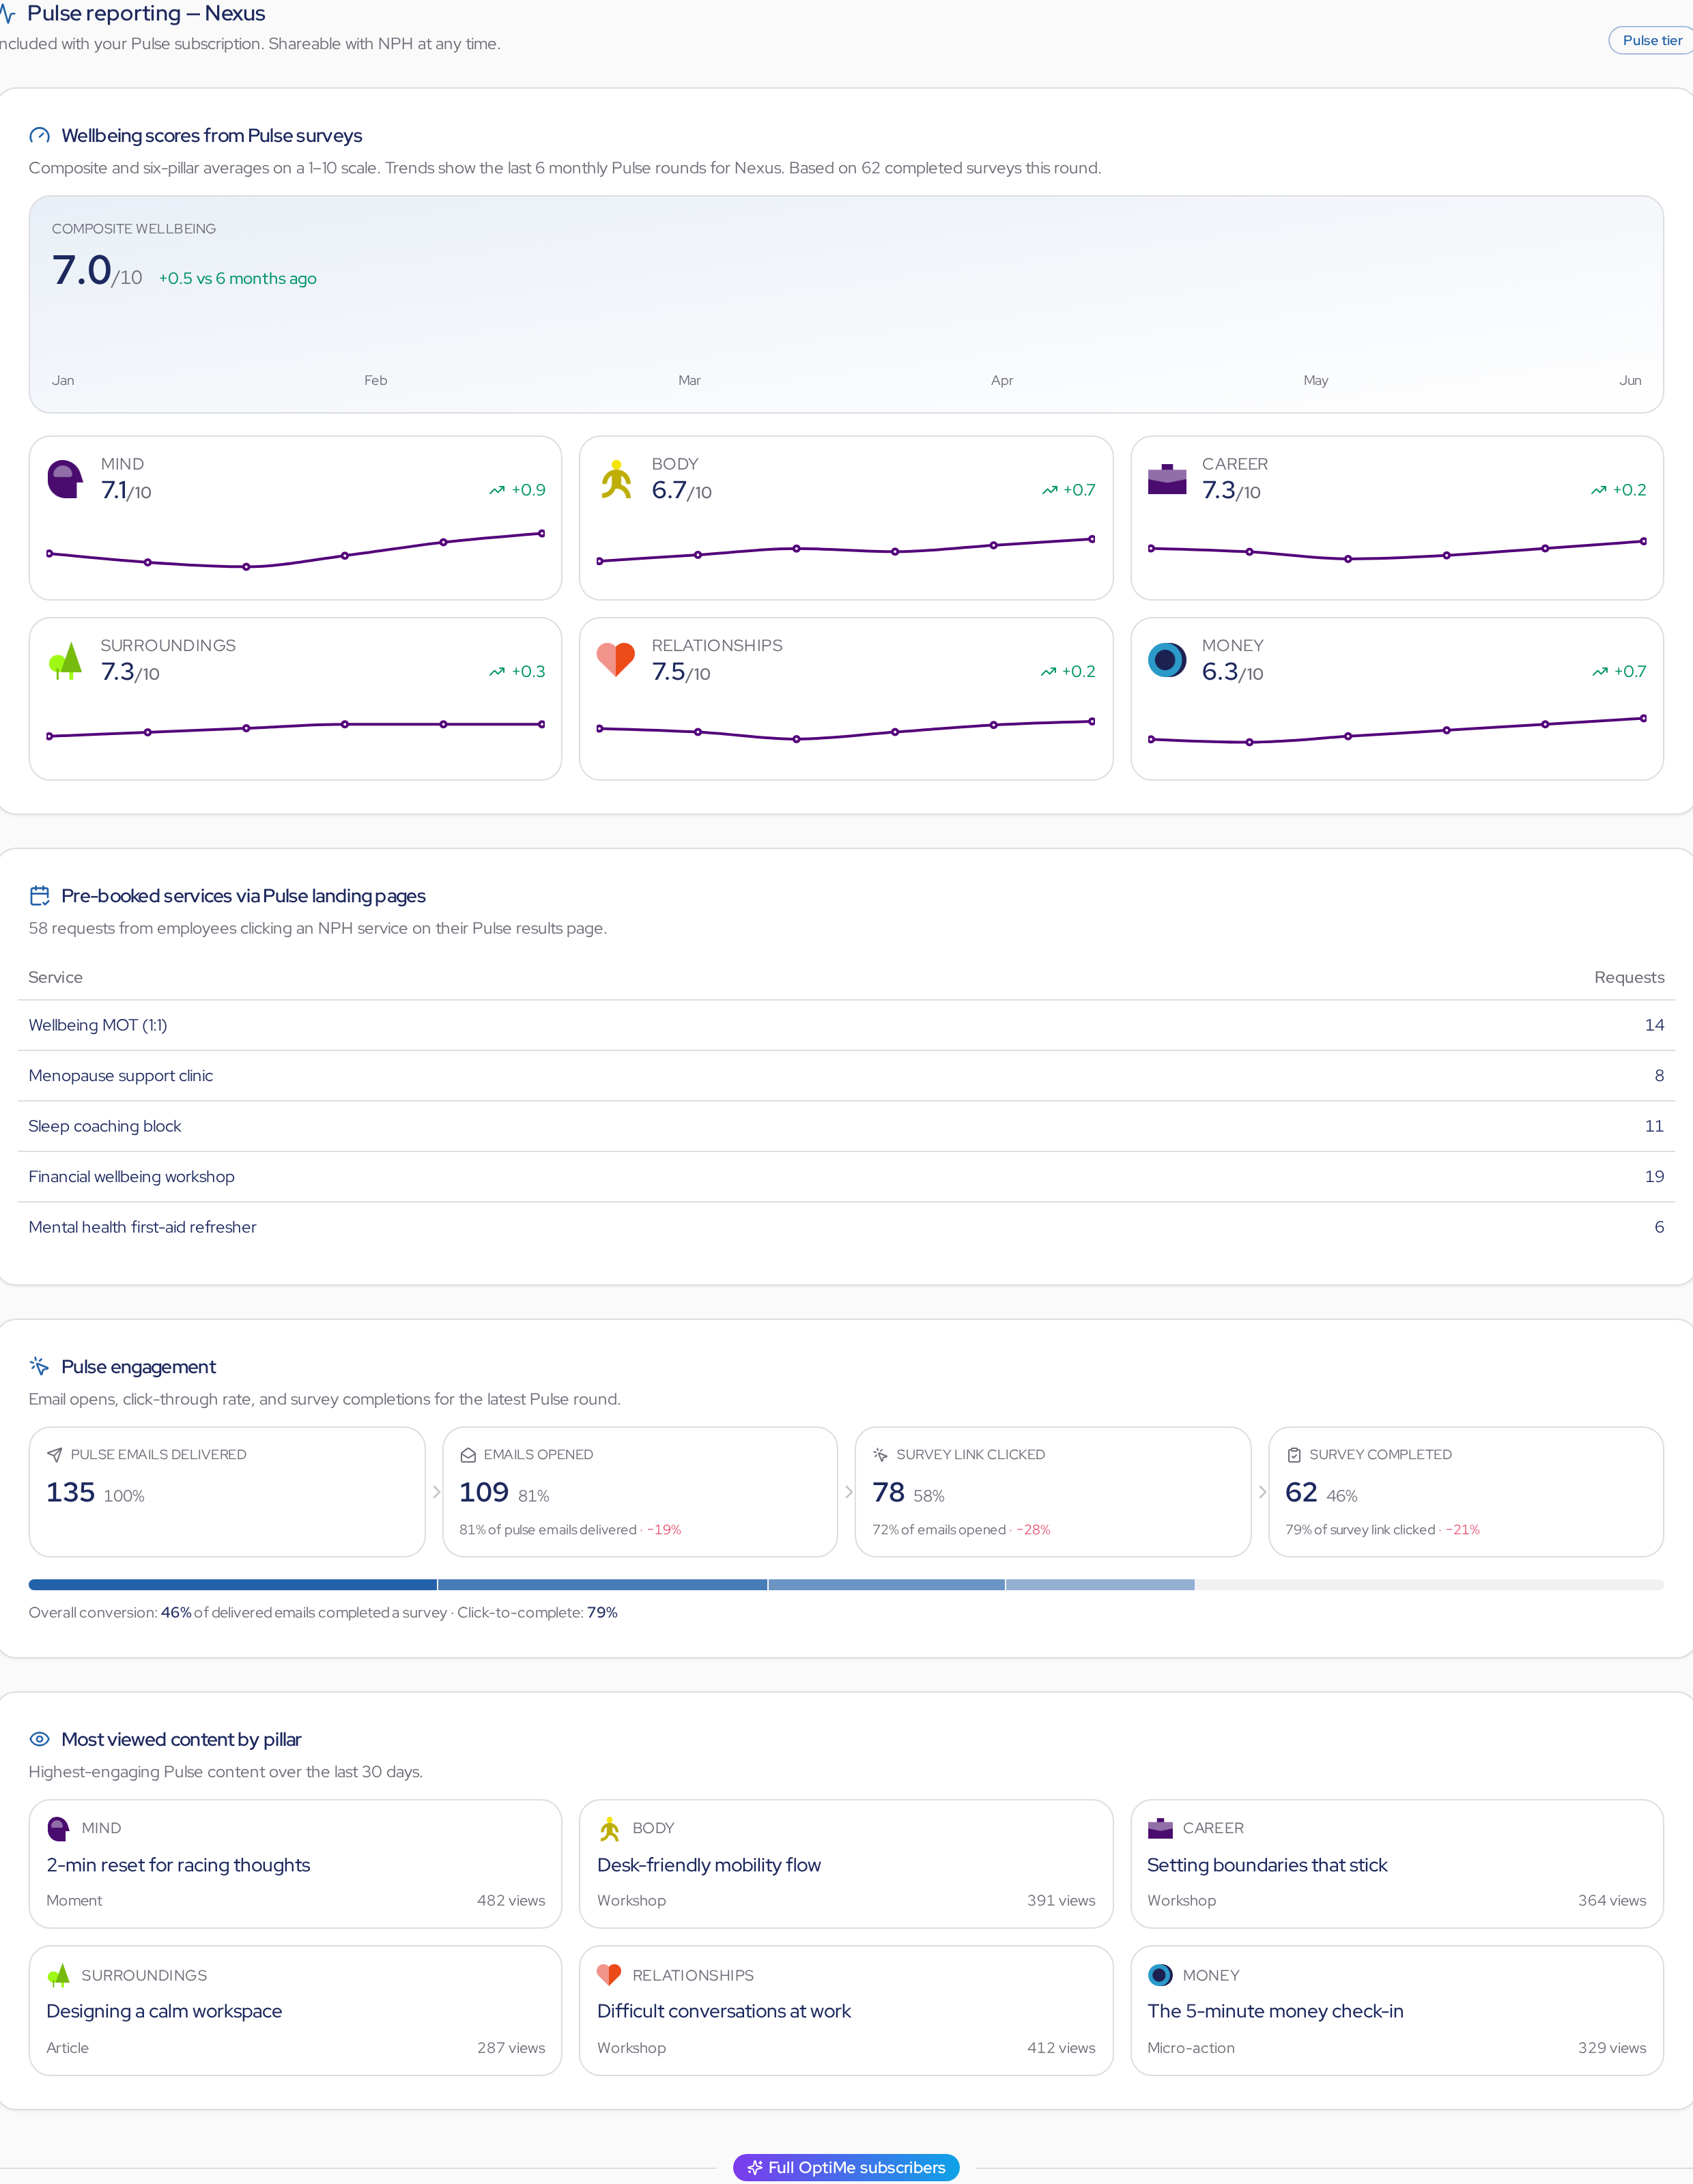Click the 109 emails opened value
Screen dimensions: 1693x2184
(484, 1492)
